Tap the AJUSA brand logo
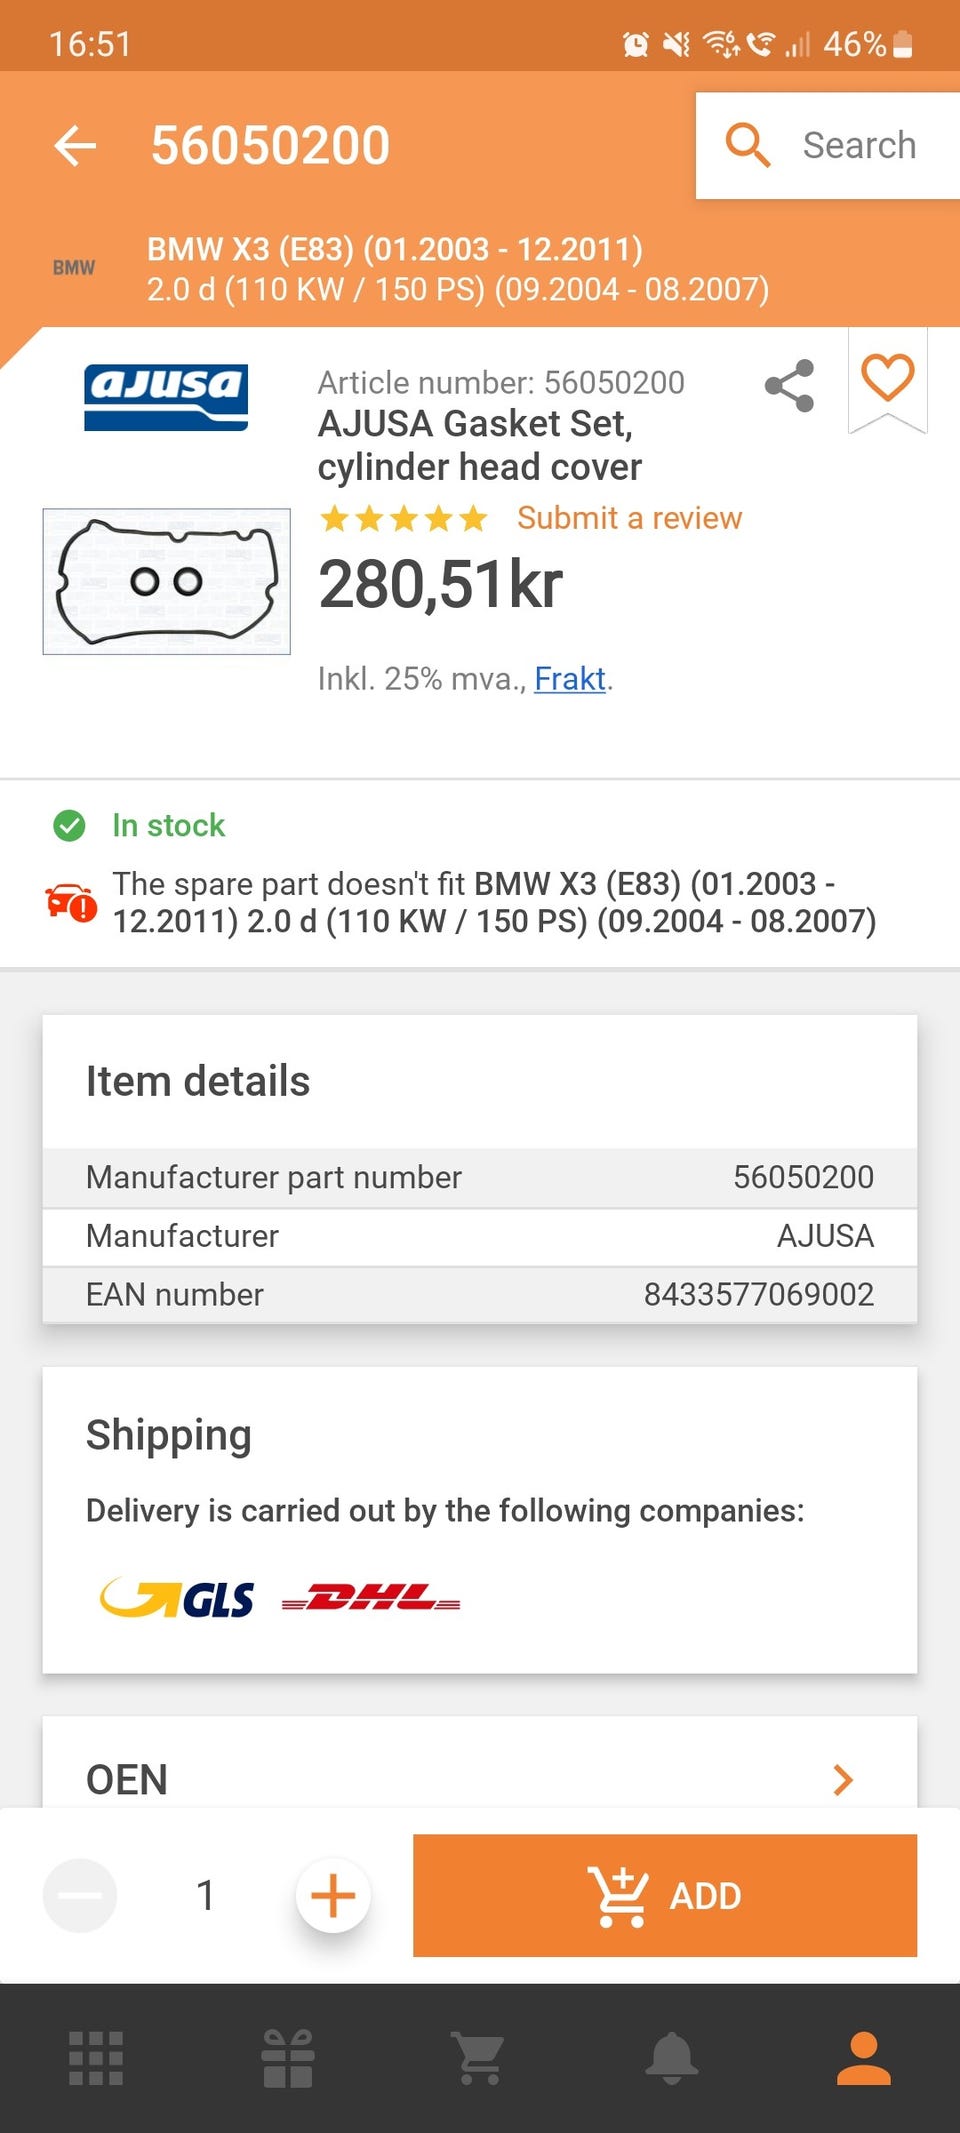This screenshot has width=960, height=2133. click(x=166, y=398)
